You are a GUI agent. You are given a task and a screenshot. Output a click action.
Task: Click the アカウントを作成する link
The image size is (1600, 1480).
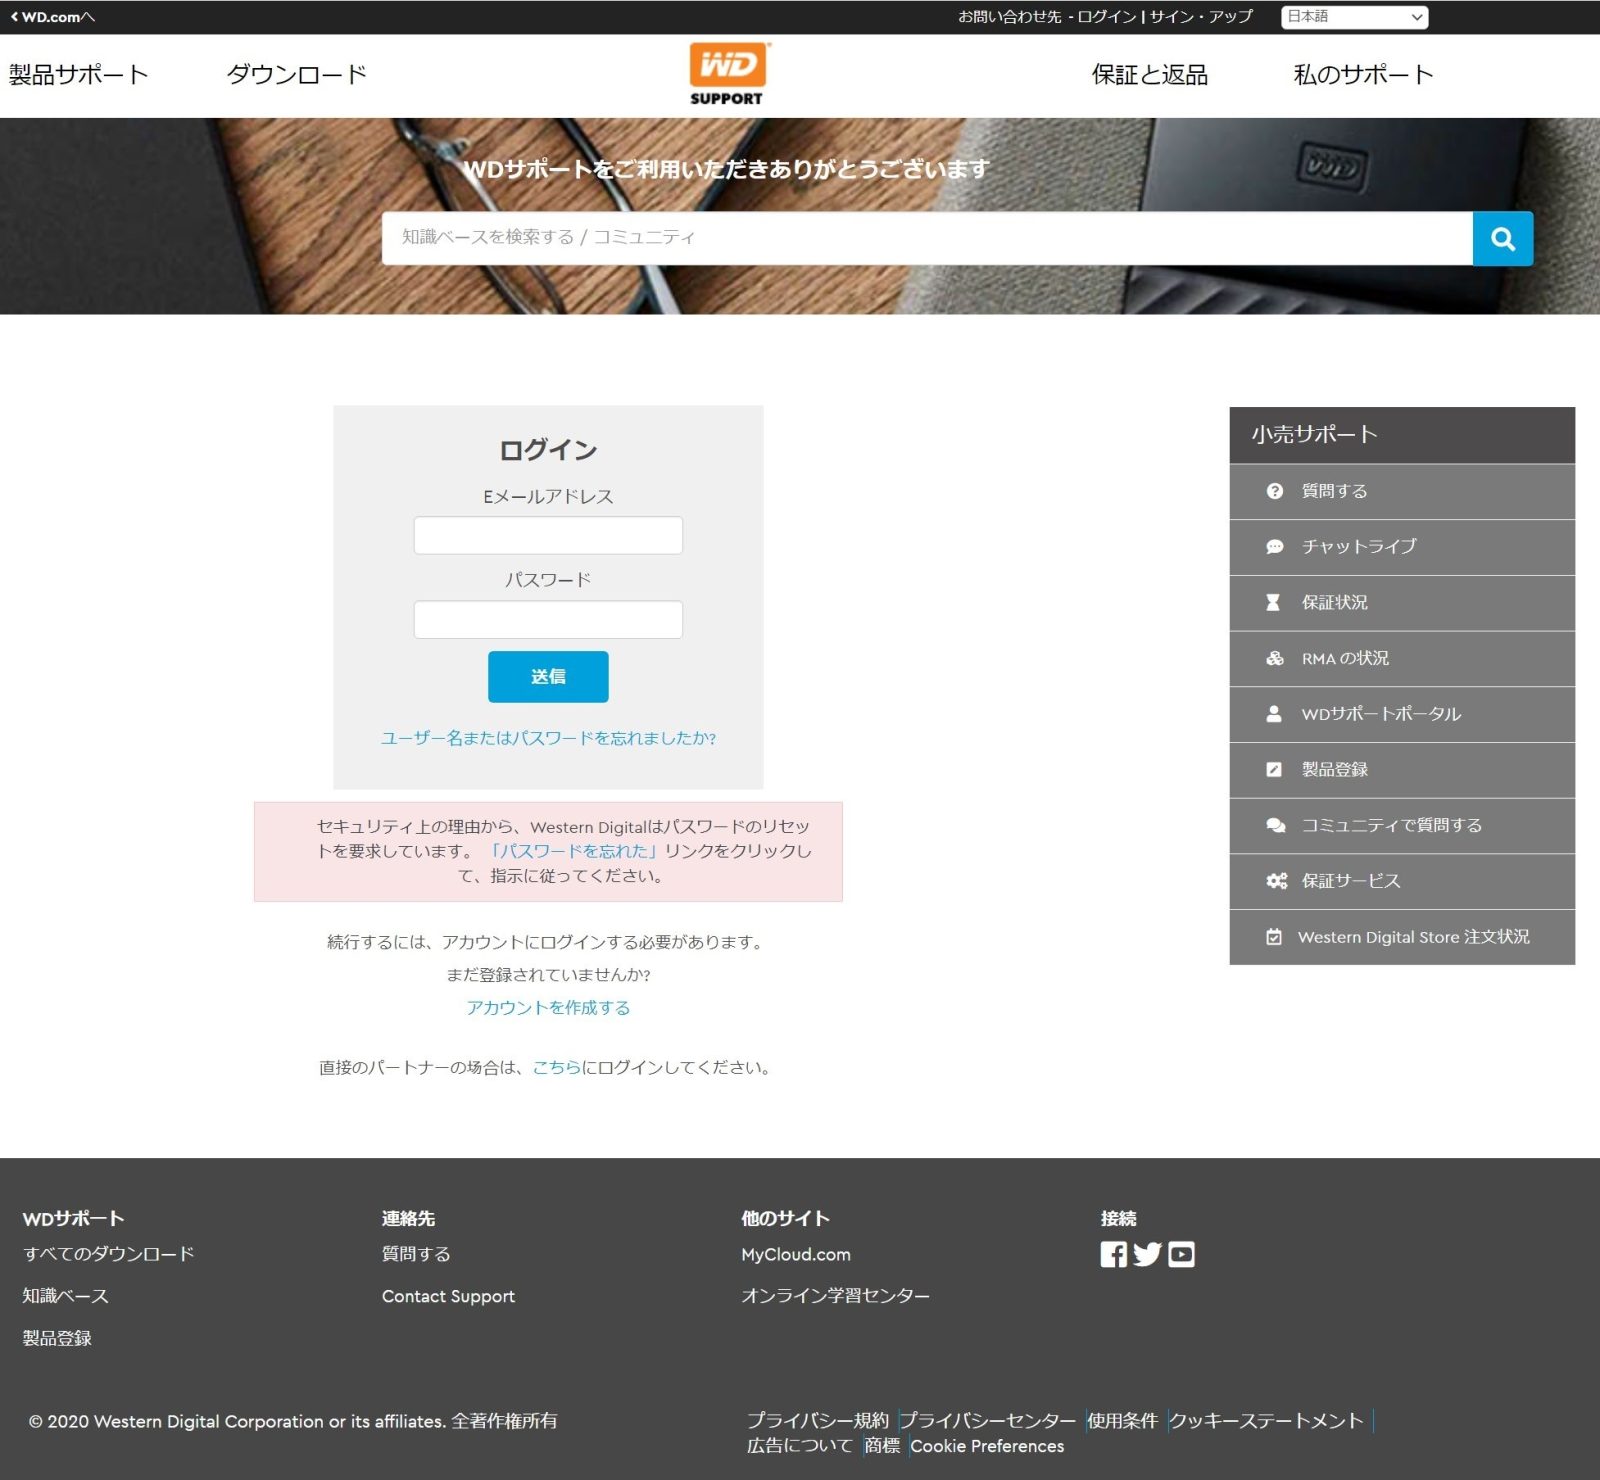coord(548,1007)
